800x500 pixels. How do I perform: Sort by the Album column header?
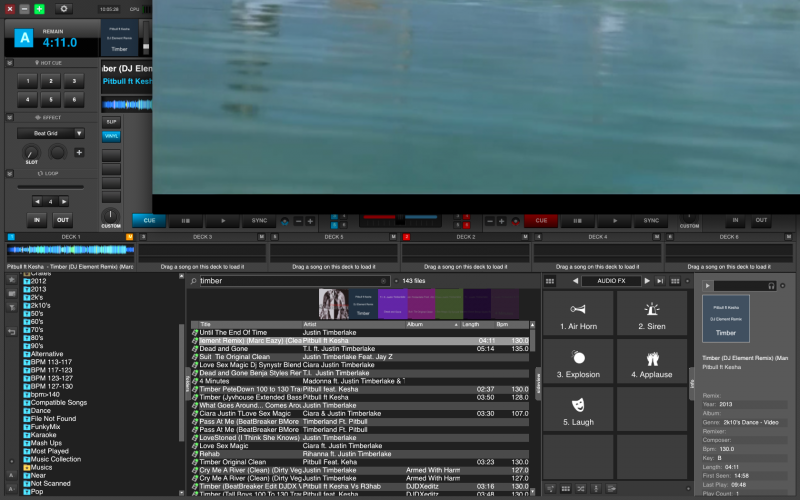pos(432,324)
